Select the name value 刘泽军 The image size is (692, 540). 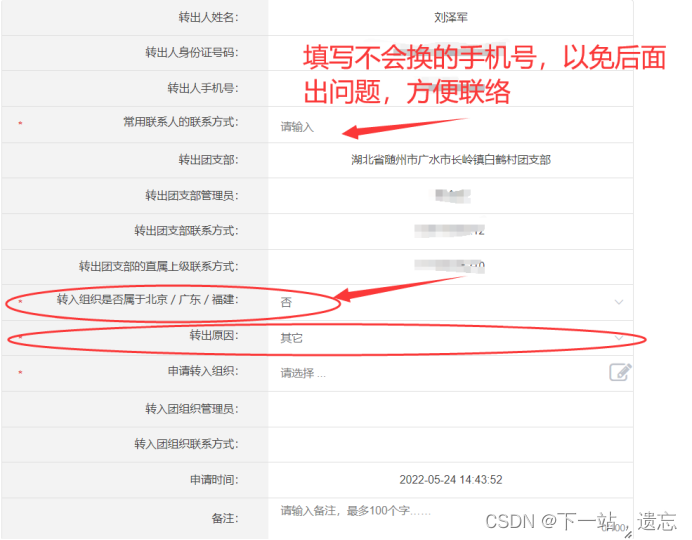[451, 18]
